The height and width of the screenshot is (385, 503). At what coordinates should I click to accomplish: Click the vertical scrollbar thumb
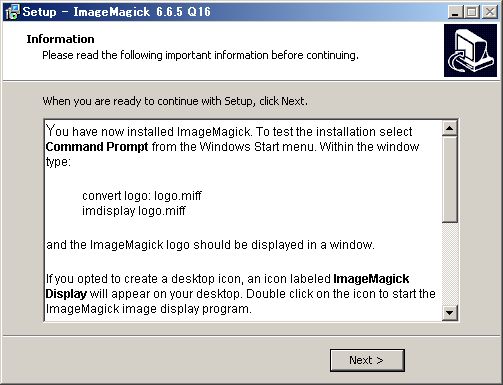tap(449, 179)
